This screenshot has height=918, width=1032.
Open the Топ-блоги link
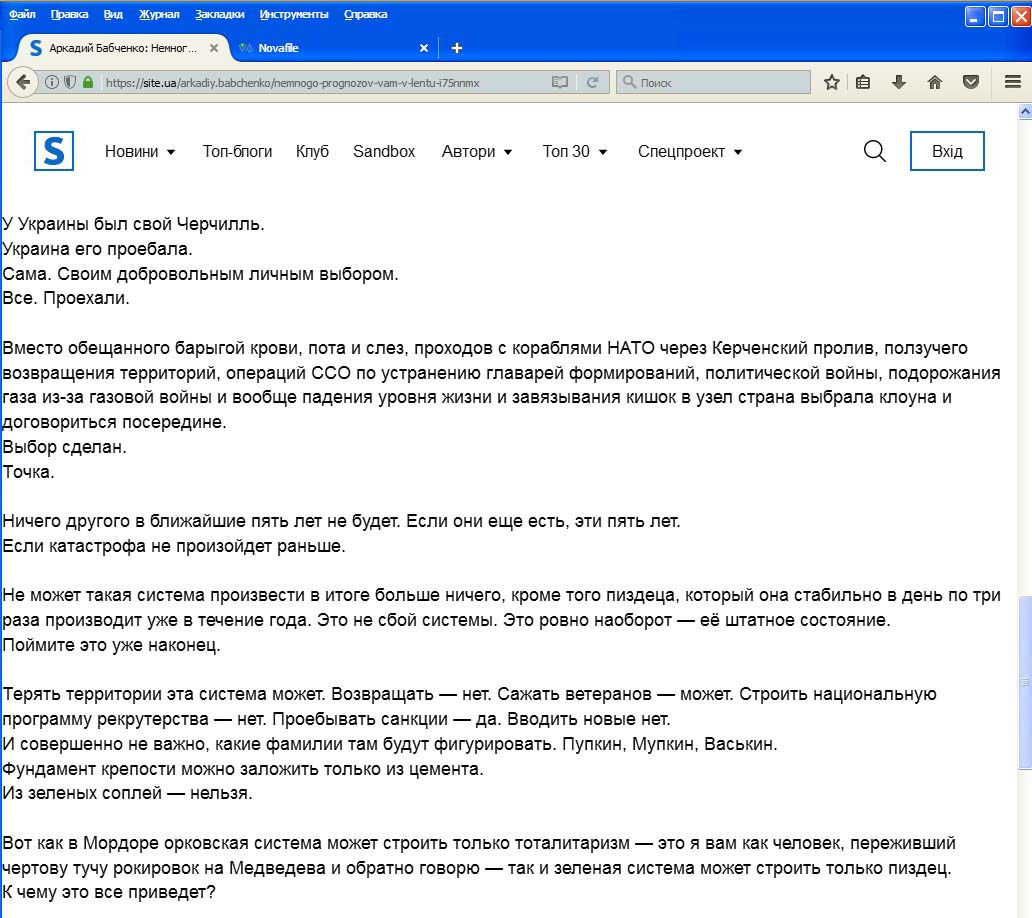(x=238, y=151)
